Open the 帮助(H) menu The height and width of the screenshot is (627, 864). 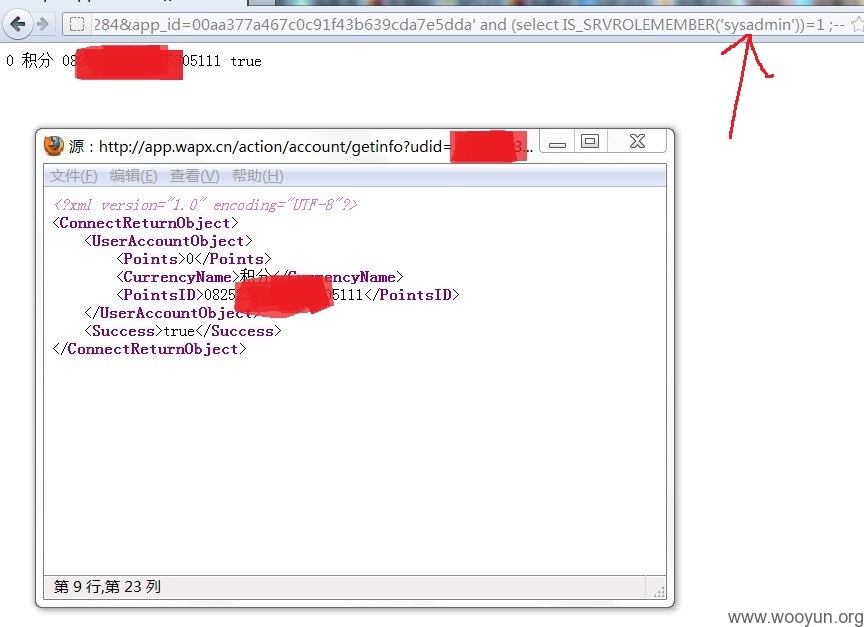pos(257,176)
